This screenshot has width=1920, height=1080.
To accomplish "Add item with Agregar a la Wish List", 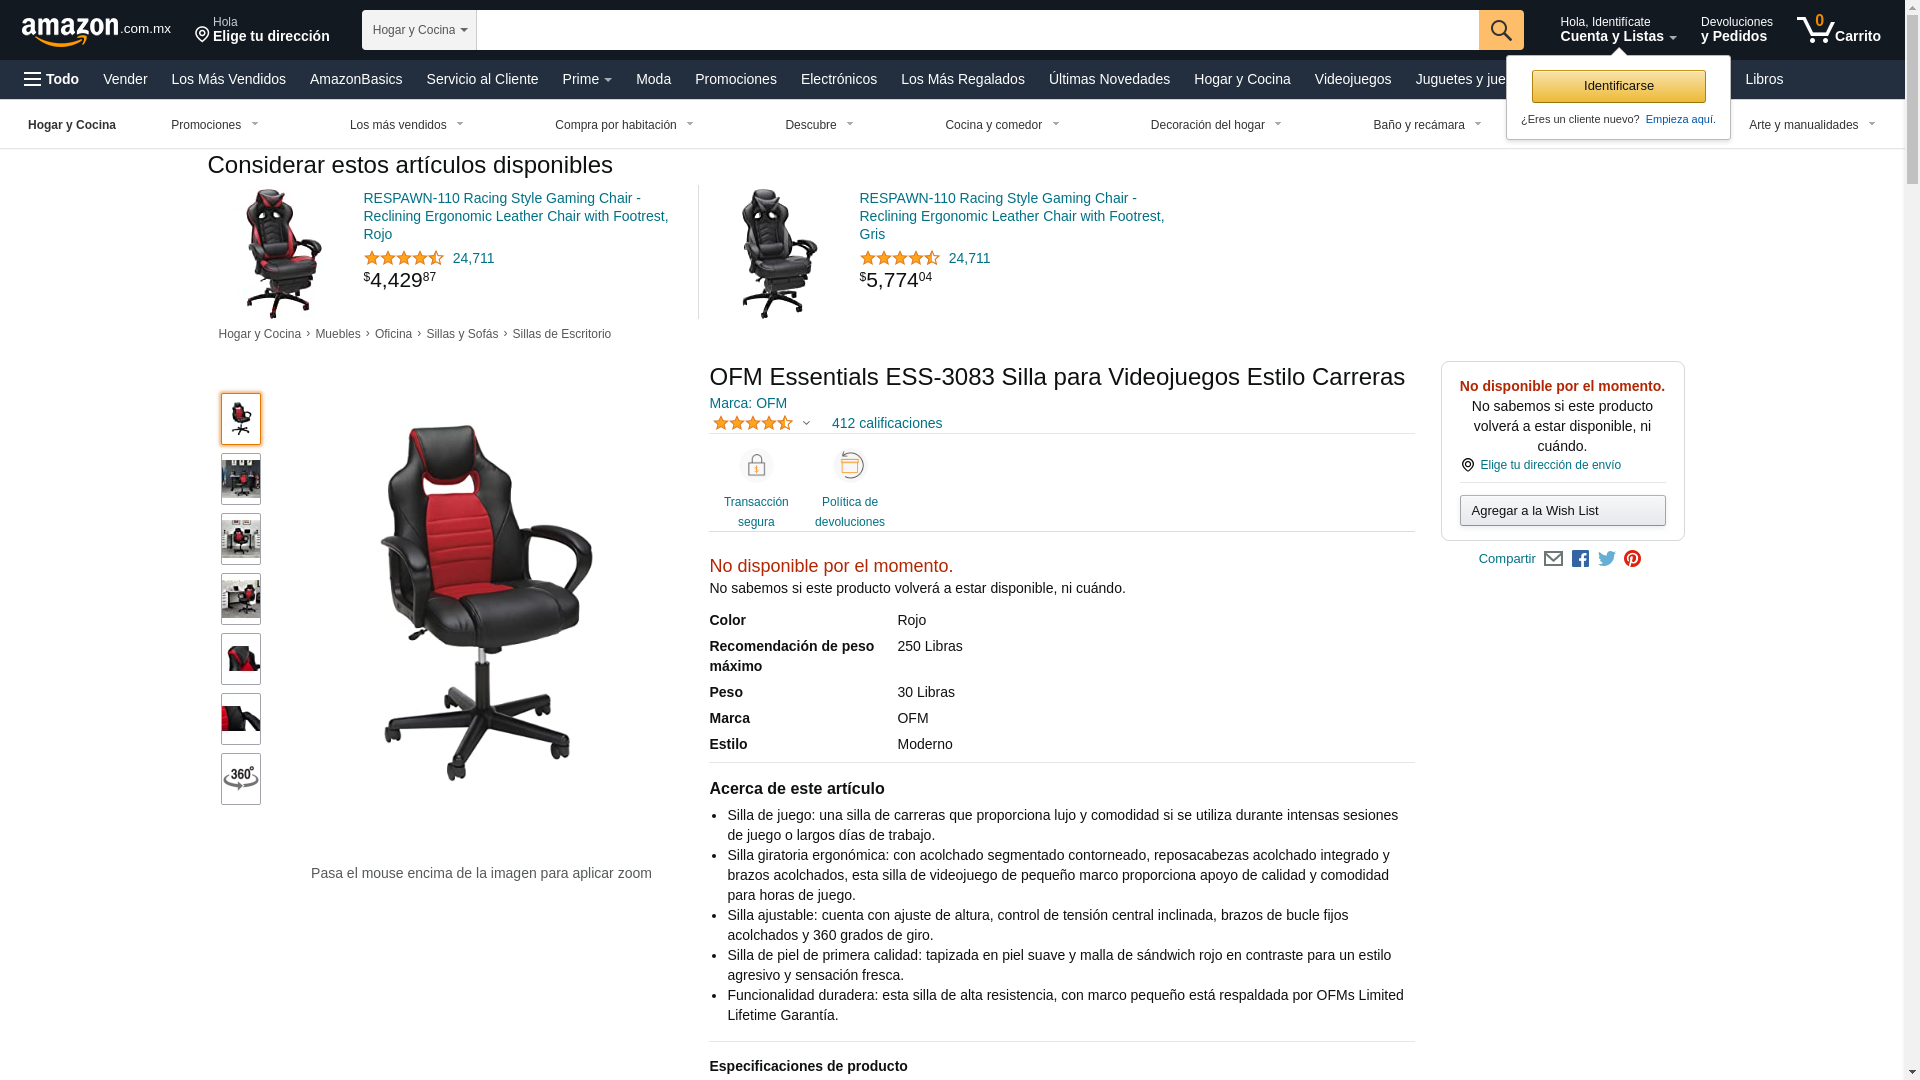I will [1562, 511].
